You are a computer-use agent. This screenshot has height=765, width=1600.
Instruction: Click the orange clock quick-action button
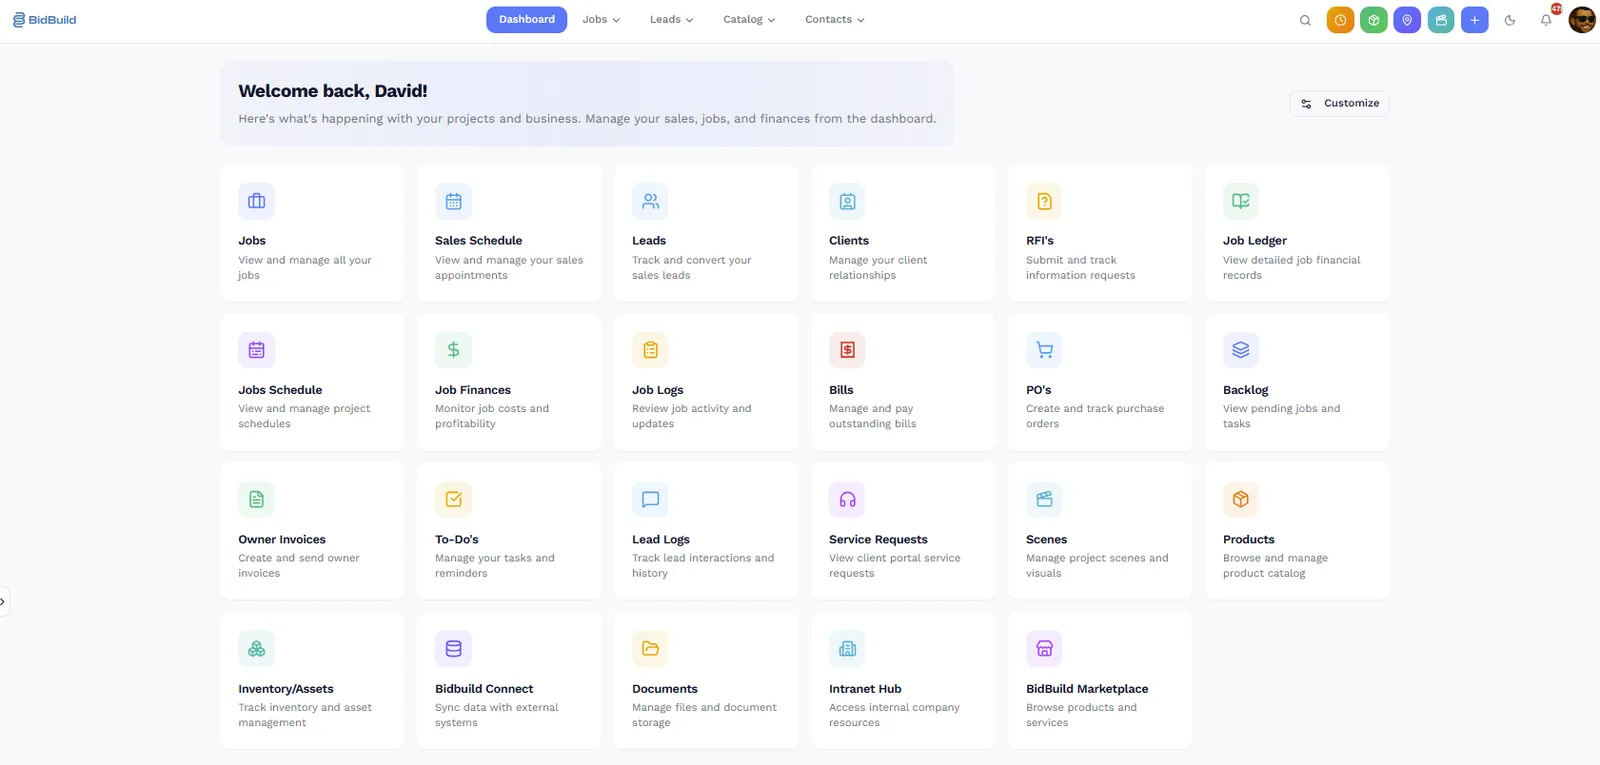click(x=1340, y=20)
